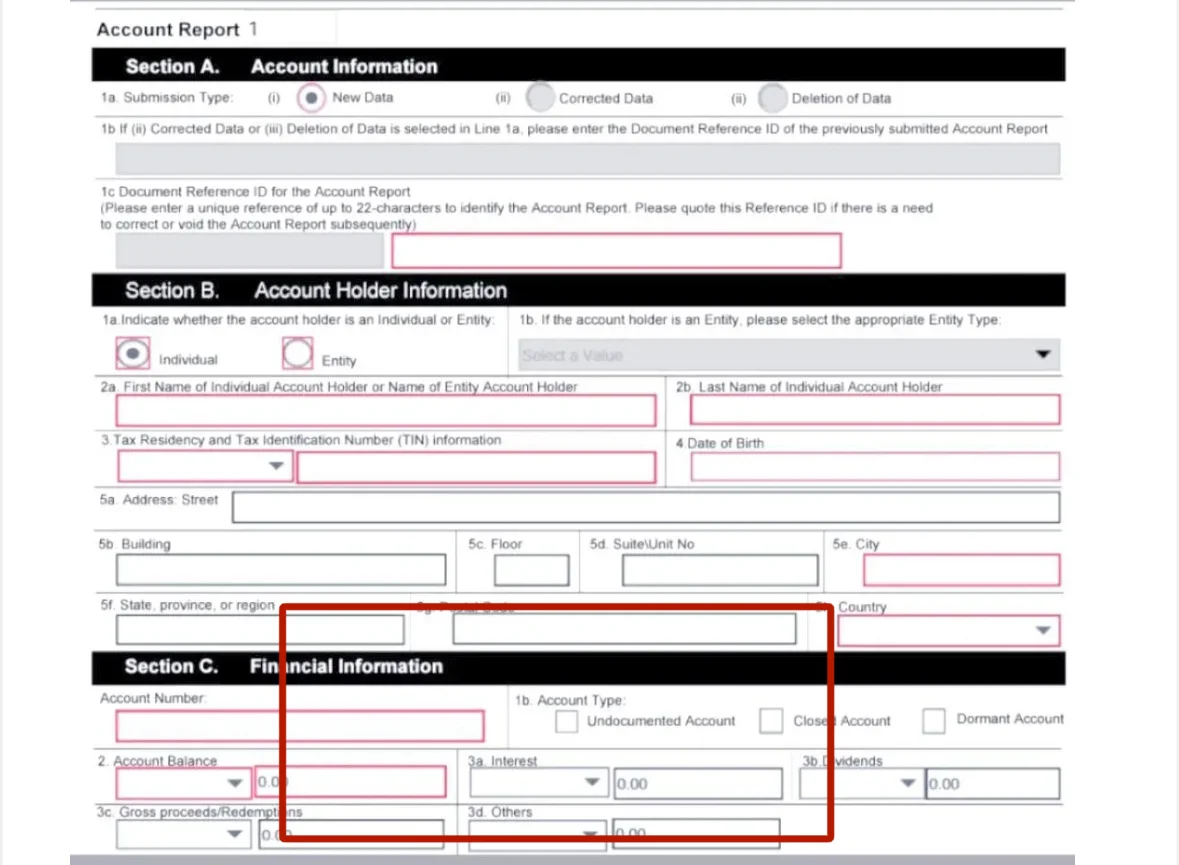Select the Deletion of Data radio button
The height and width of the screenshot is (865, 1179).
[x=772, y=98]
